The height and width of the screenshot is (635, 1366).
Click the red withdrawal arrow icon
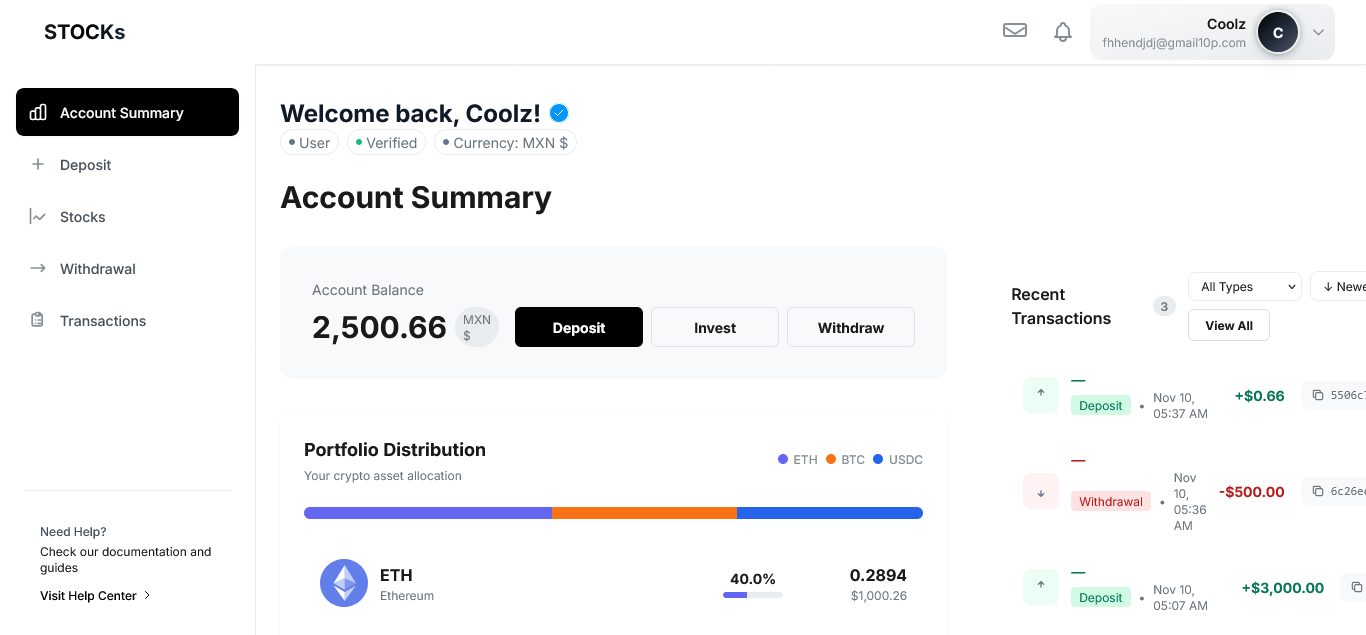[x=1041, y=491]
